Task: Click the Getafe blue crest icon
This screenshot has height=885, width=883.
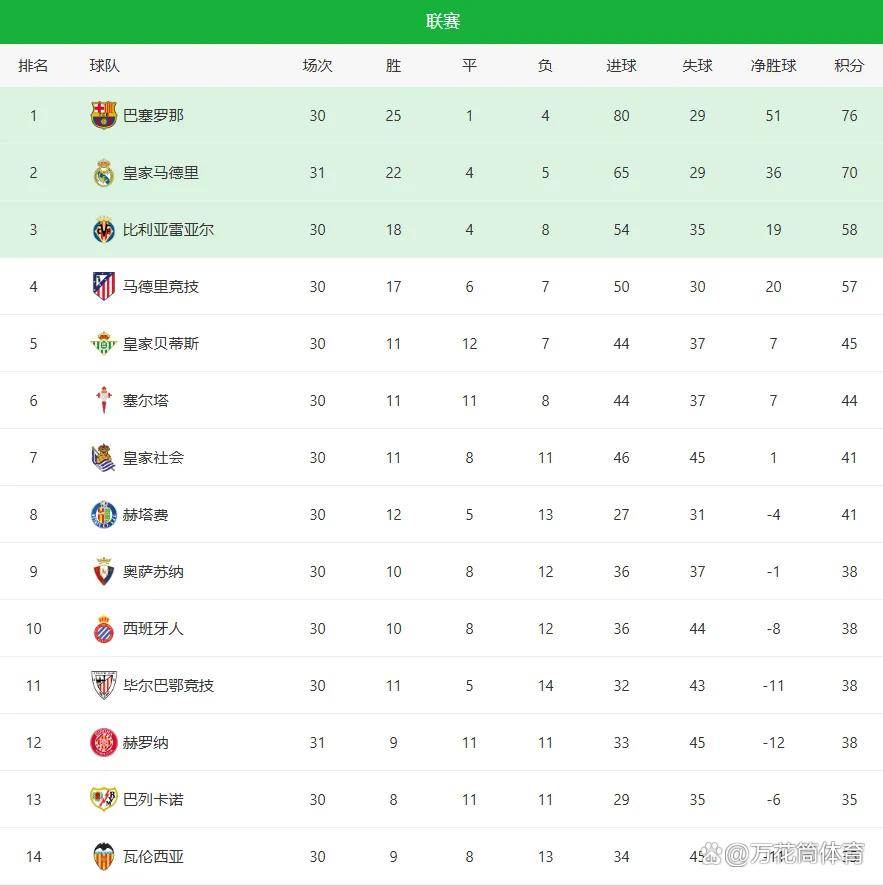Action: tap(104, 515)
